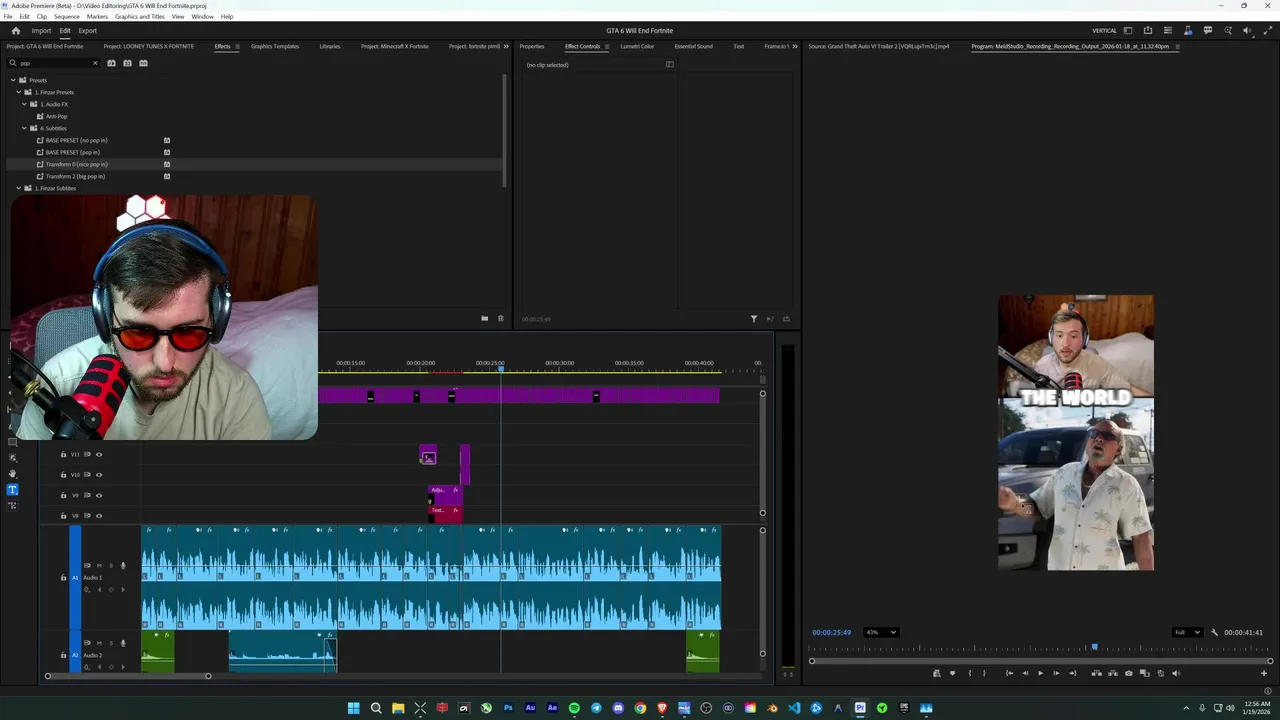This screenshot has height=720, width=1280.
Task: Switch to the Import workspace
Action: pos(41,31)
